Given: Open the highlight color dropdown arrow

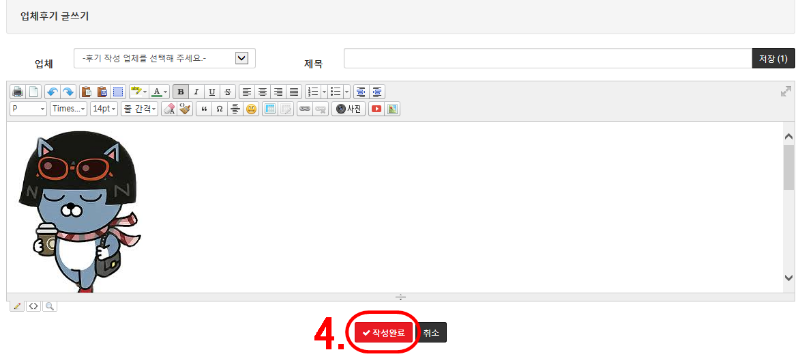Looking at the screenshot, I should pos(145,92).
